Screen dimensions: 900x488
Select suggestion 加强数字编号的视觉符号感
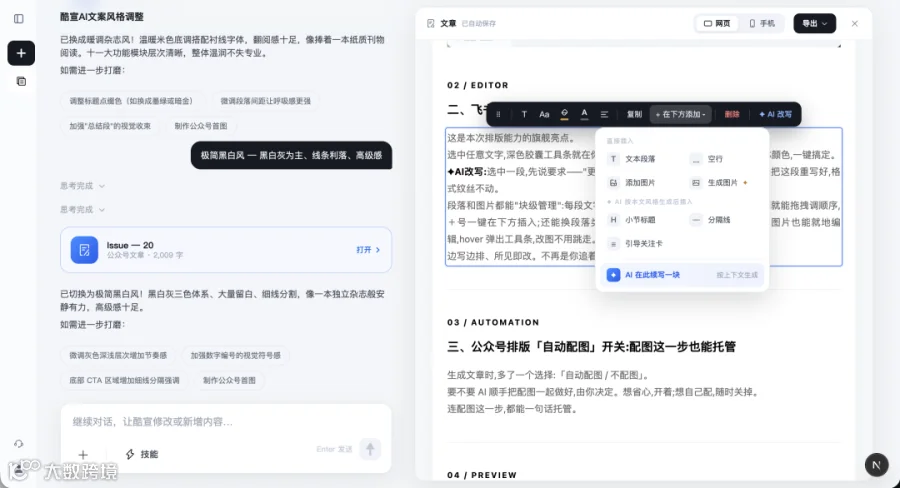click(x=236, y=355)
